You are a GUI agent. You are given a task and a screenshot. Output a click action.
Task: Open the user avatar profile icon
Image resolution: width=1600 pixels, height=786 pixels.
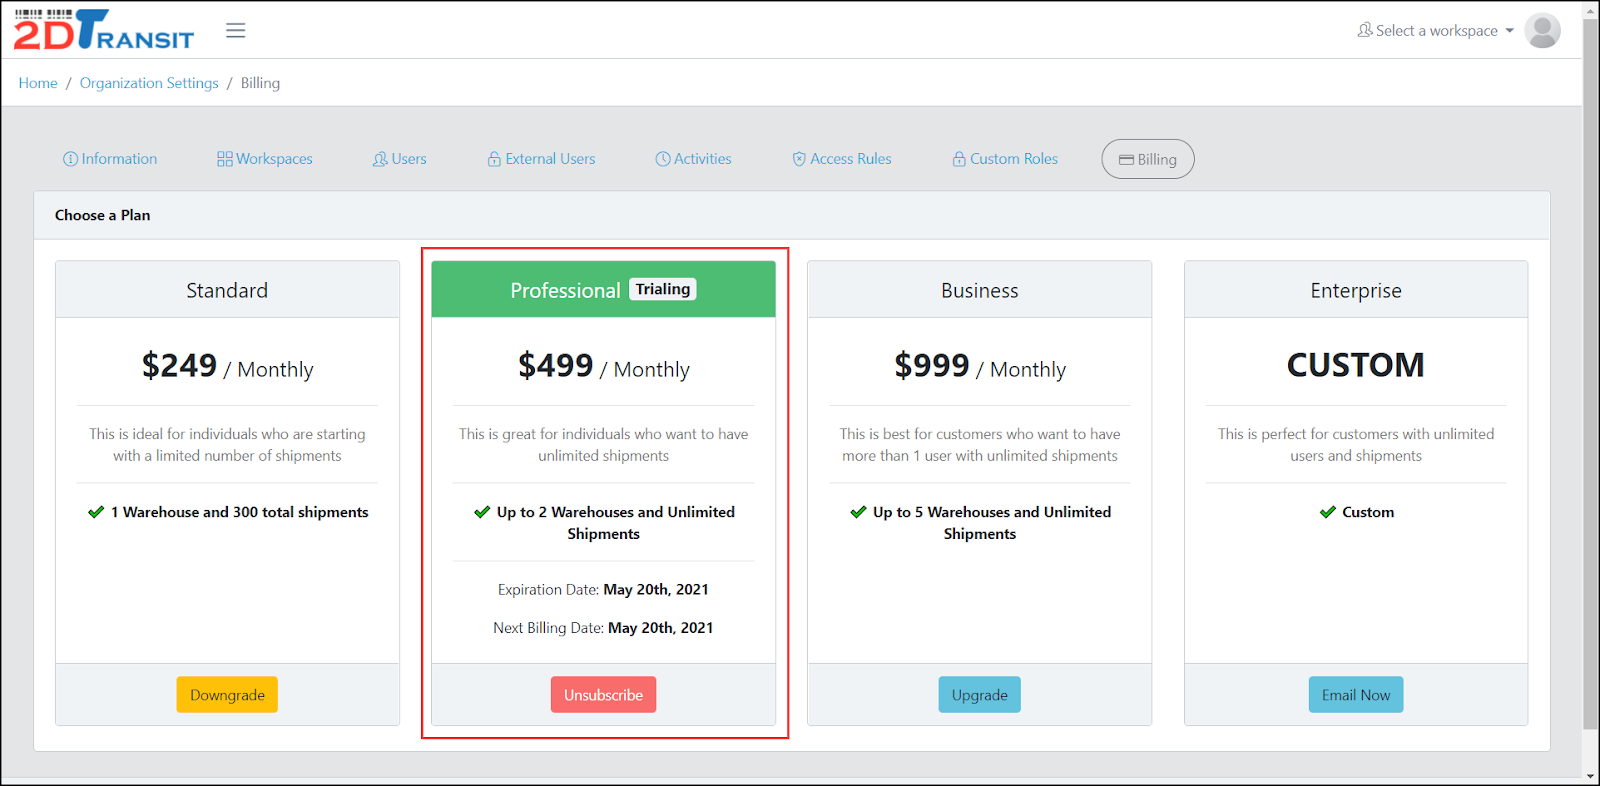coord(1542,31)
